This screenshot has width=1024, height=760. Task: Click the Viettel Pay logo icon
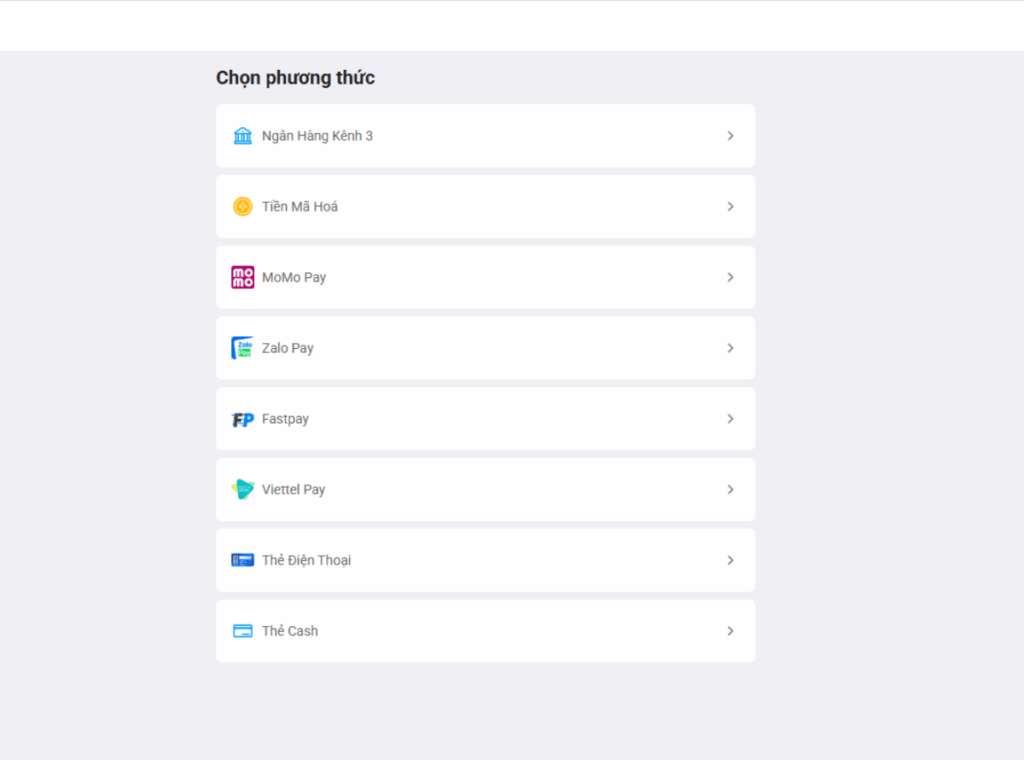click(x=242, y=489)
